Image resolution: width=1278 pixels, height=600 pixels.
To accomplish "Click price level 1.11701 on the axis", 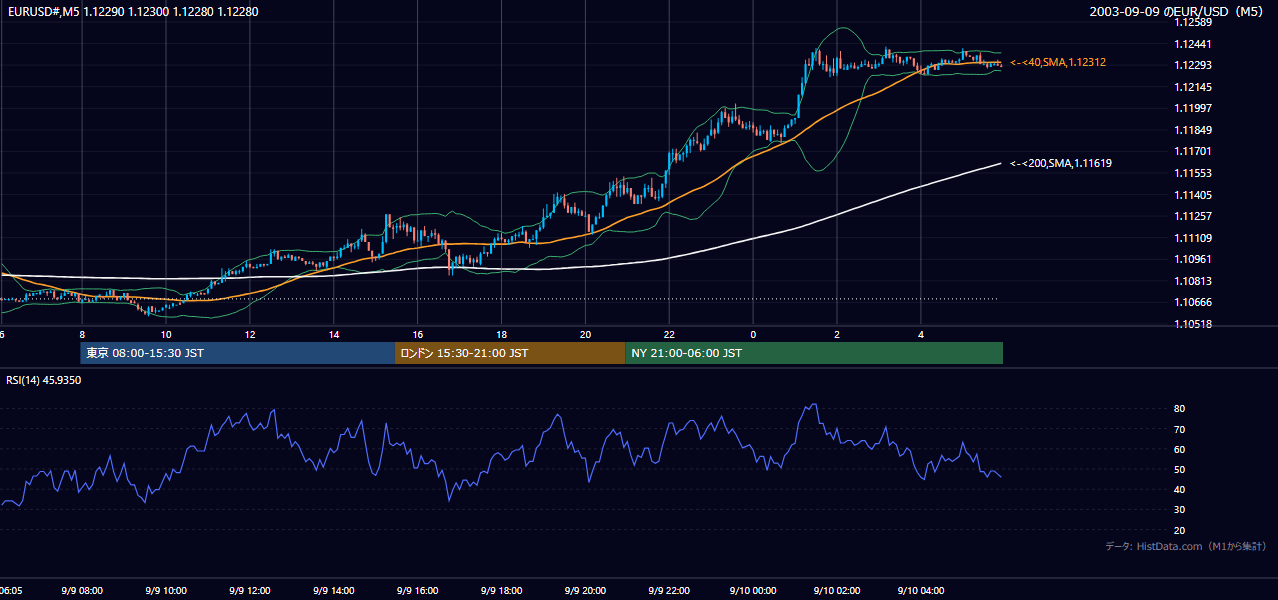I will tap(1193, 151).
